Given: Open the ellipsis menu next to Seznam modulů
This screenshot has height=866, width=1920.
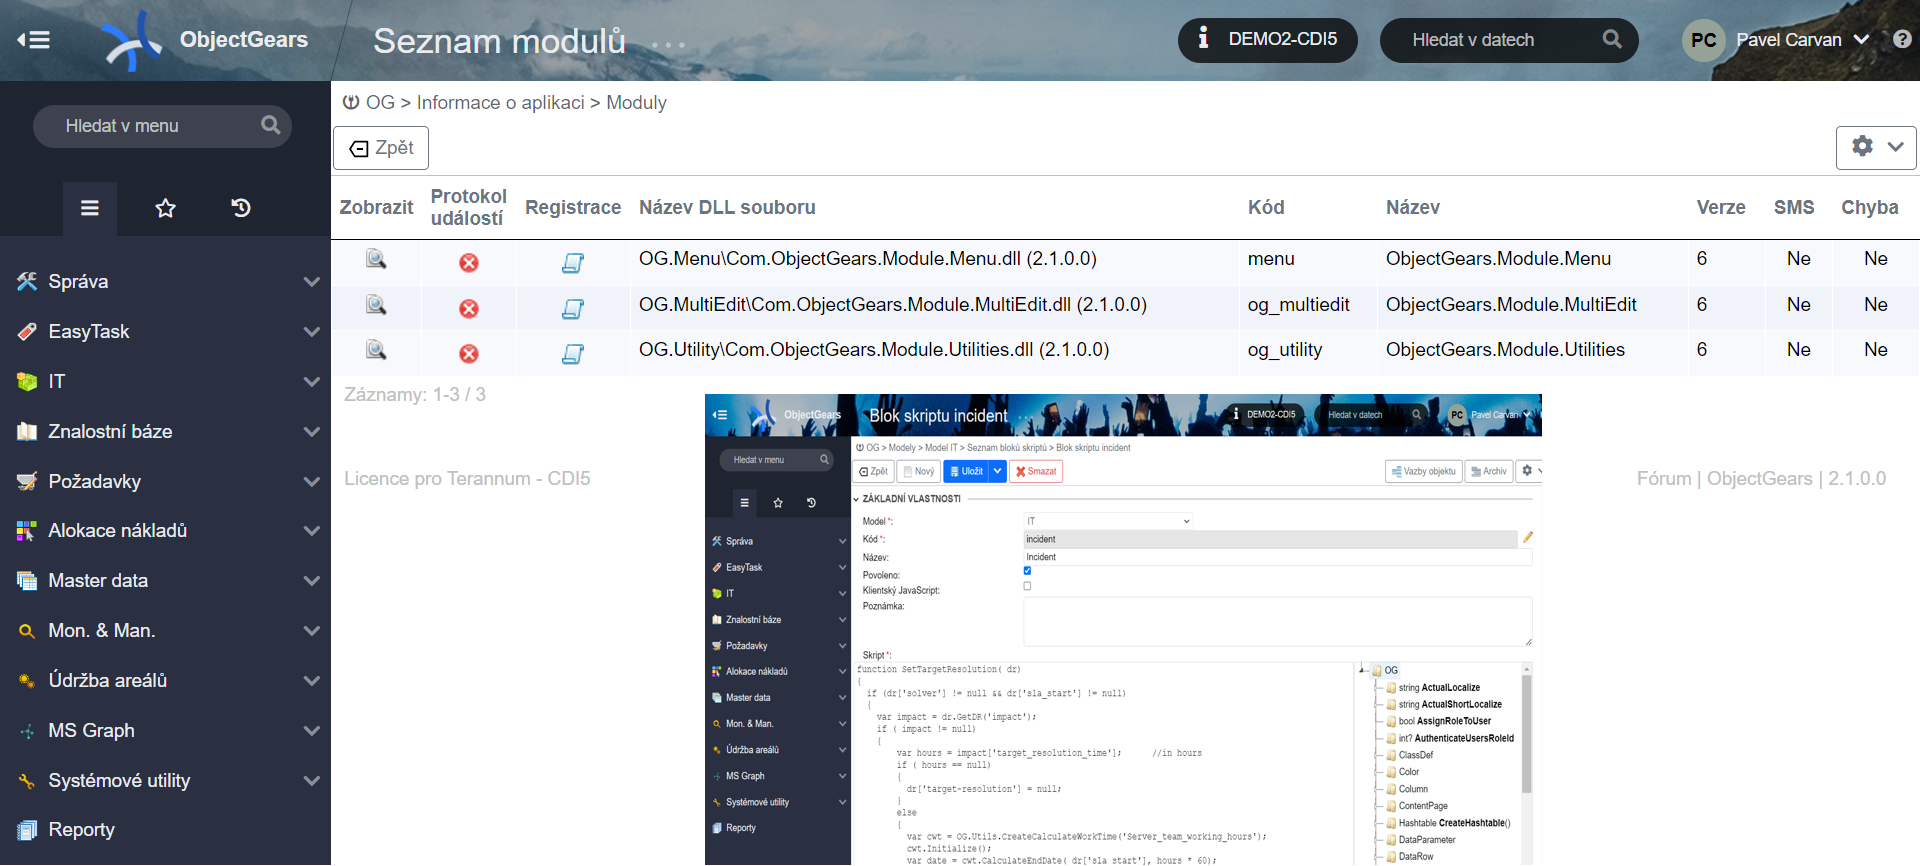Looking at the screenshot, I should pyautogui.click(x=668, y=44).
